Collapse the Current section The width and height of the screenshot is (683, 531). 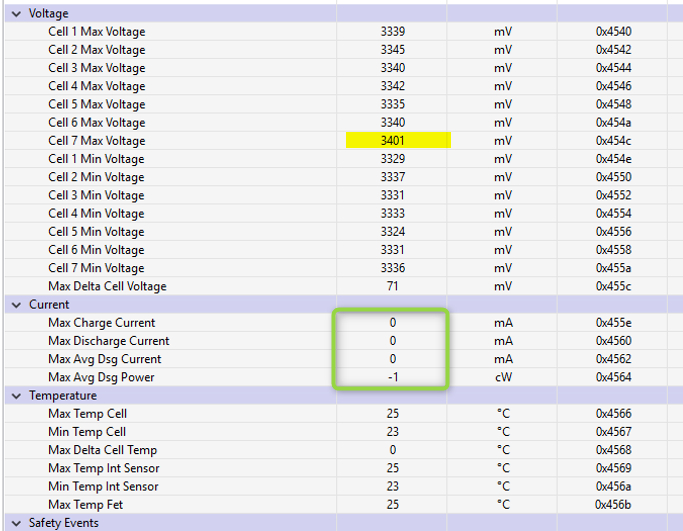coord(16,305)
